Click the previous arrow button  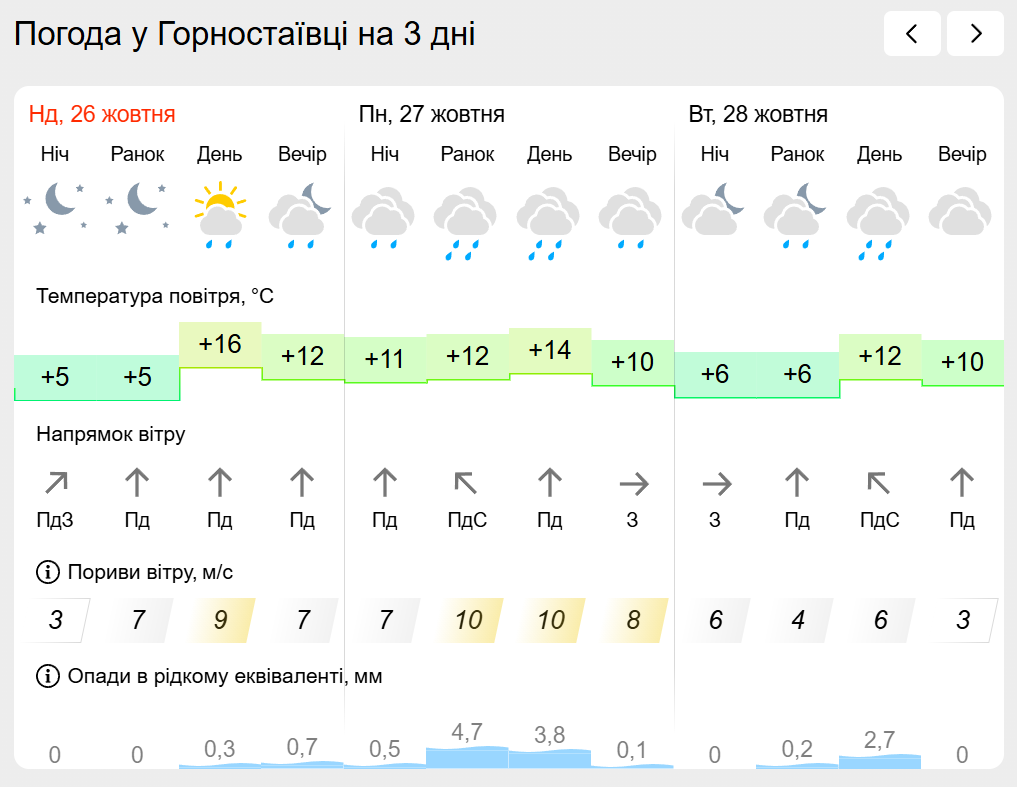click(x=912, y=34)
